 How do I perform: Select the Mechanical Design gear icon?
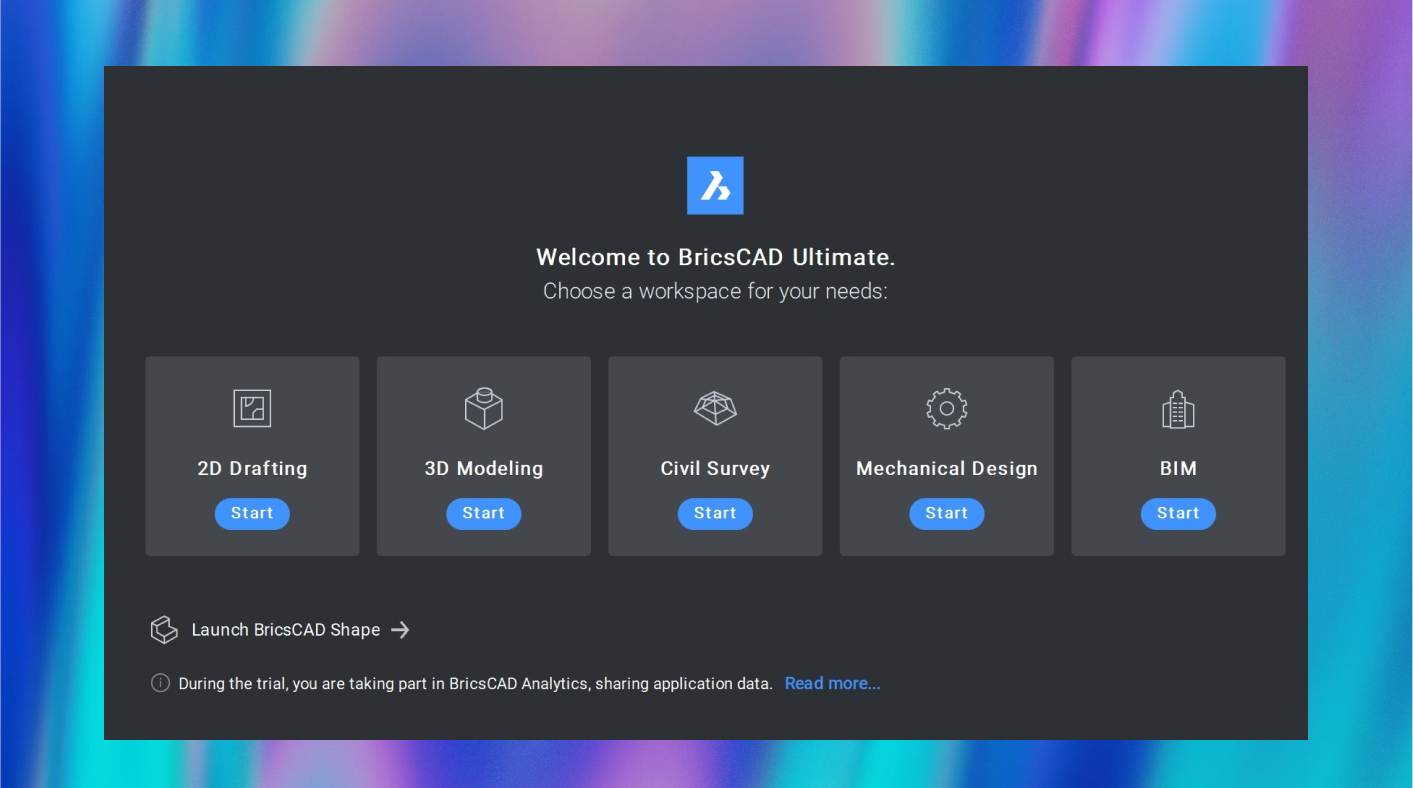[x=947, y=408]
